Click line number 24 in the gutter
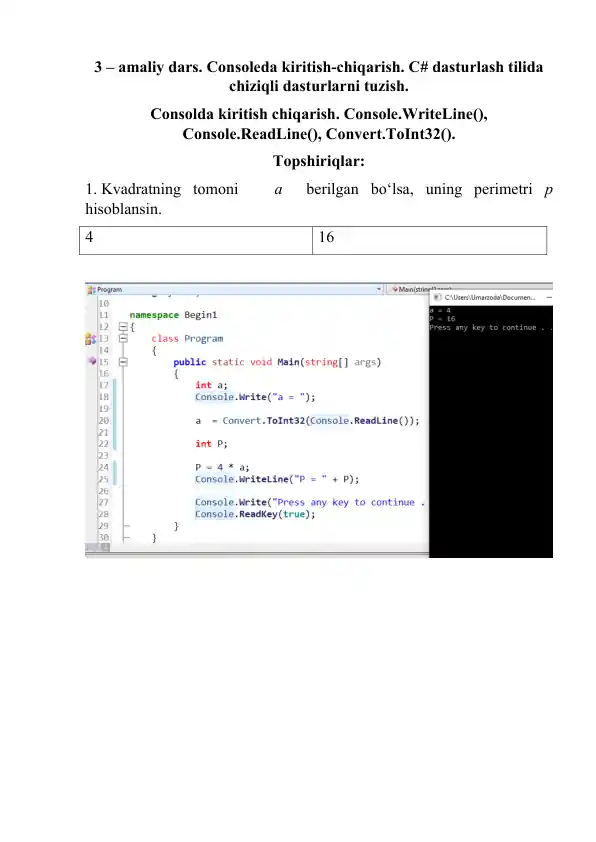596x842 pixels. tap(104, 467)
